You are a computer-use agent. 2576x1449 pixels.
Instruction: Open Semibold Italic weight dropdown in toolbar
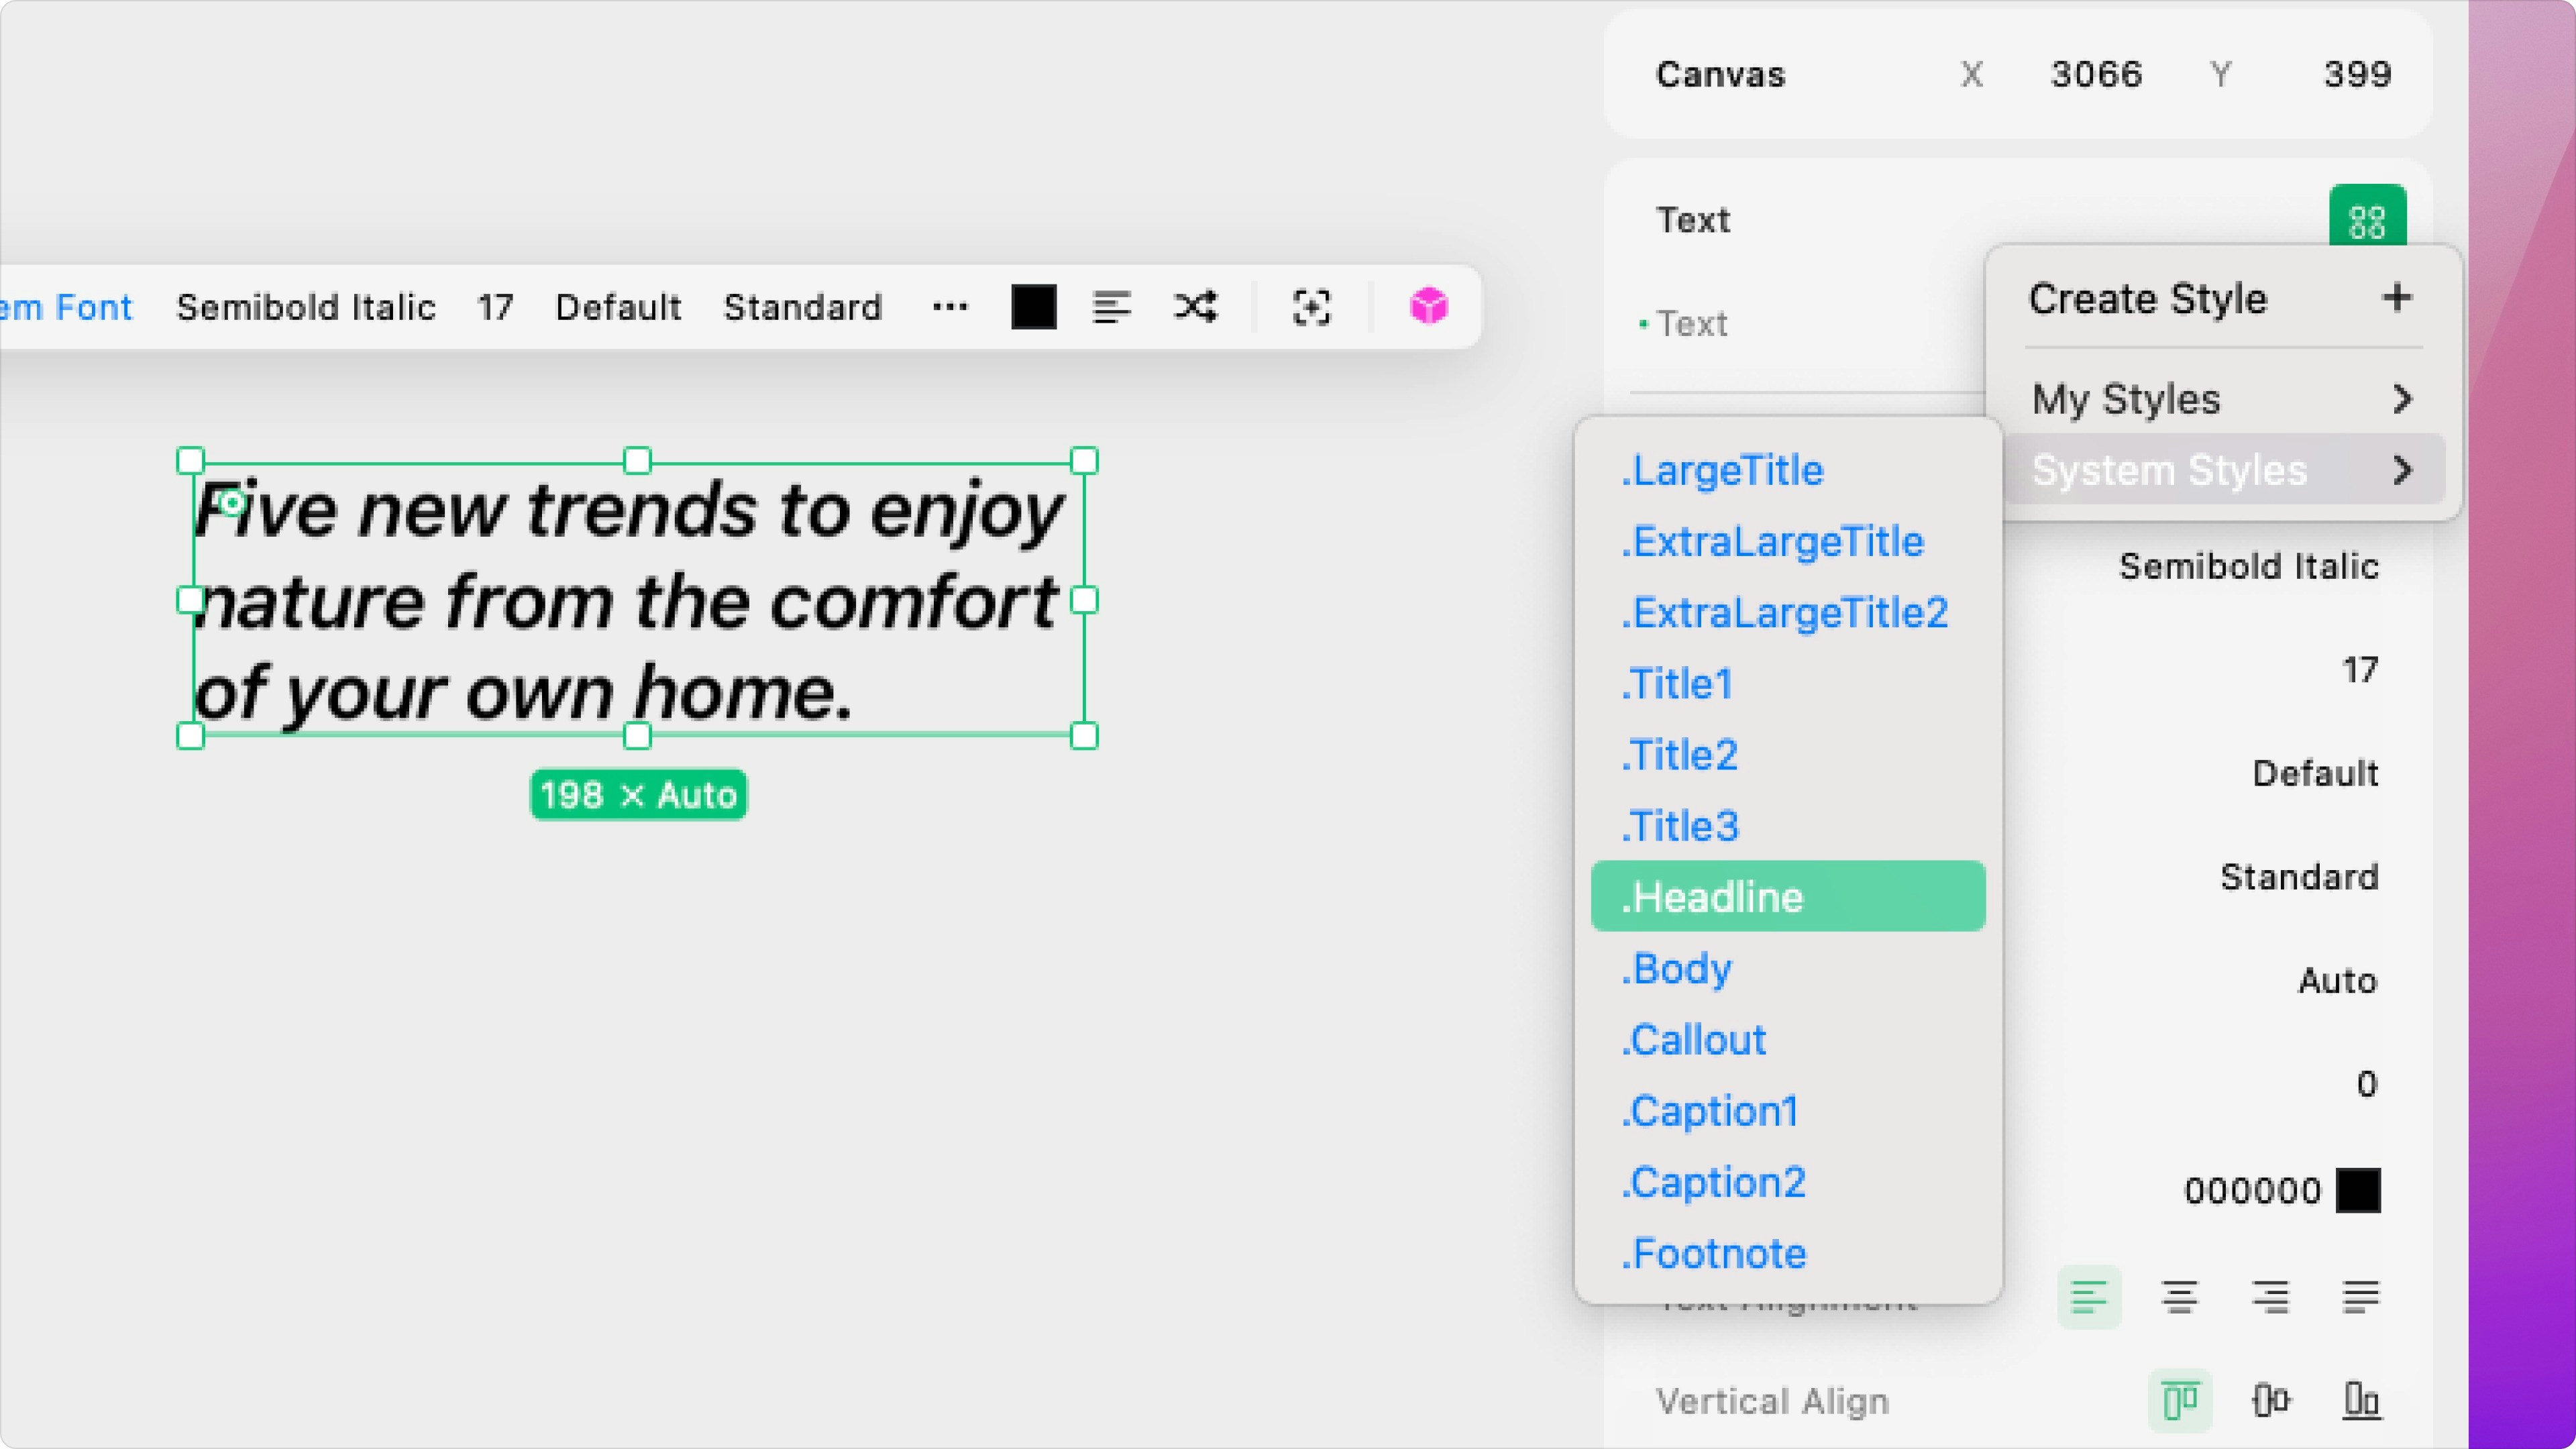306,307
